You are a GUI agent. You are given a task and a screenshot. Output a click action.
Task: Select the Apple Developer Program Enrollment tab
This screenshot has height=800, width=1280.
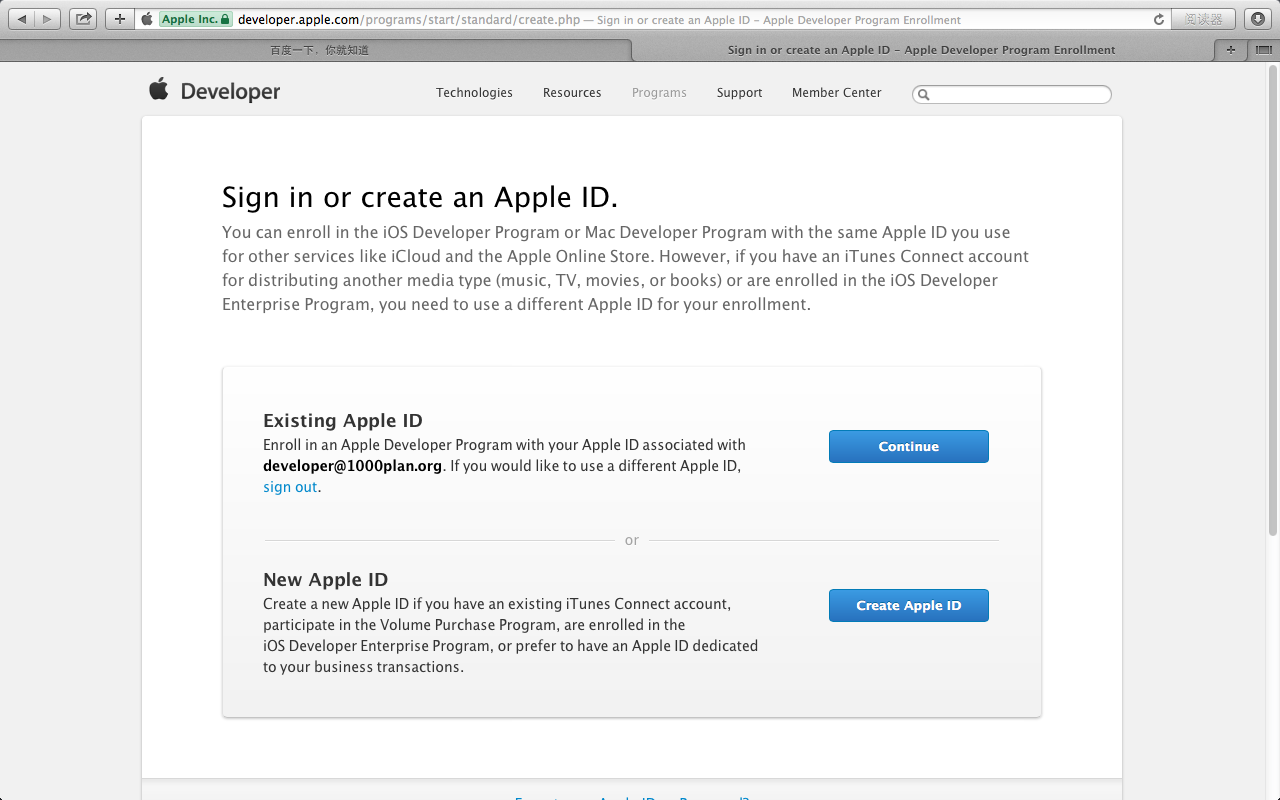click(x=921, y=50)
